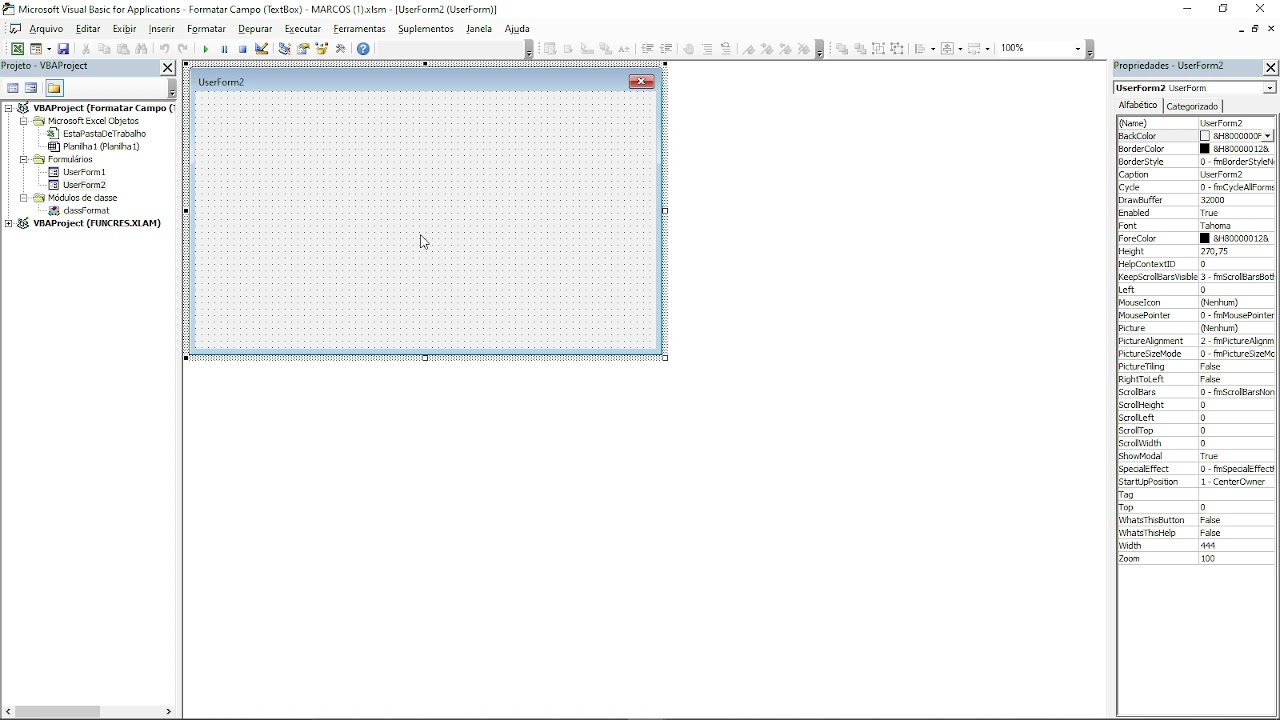Image resolution: width=1280 pixels, height=720 pixels.
Task: Collapse the VBAProject (Formatar Campo) tree node
Action: [9, 108]
